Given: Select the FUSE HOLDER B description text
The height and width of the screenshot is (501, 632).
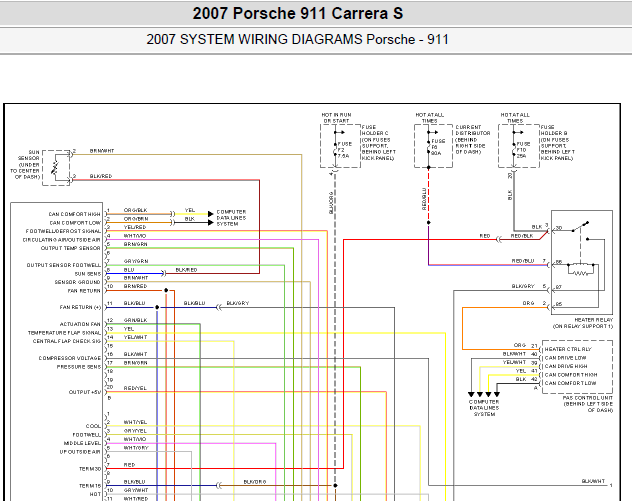Looking at the screenshot, I should 557,142.
